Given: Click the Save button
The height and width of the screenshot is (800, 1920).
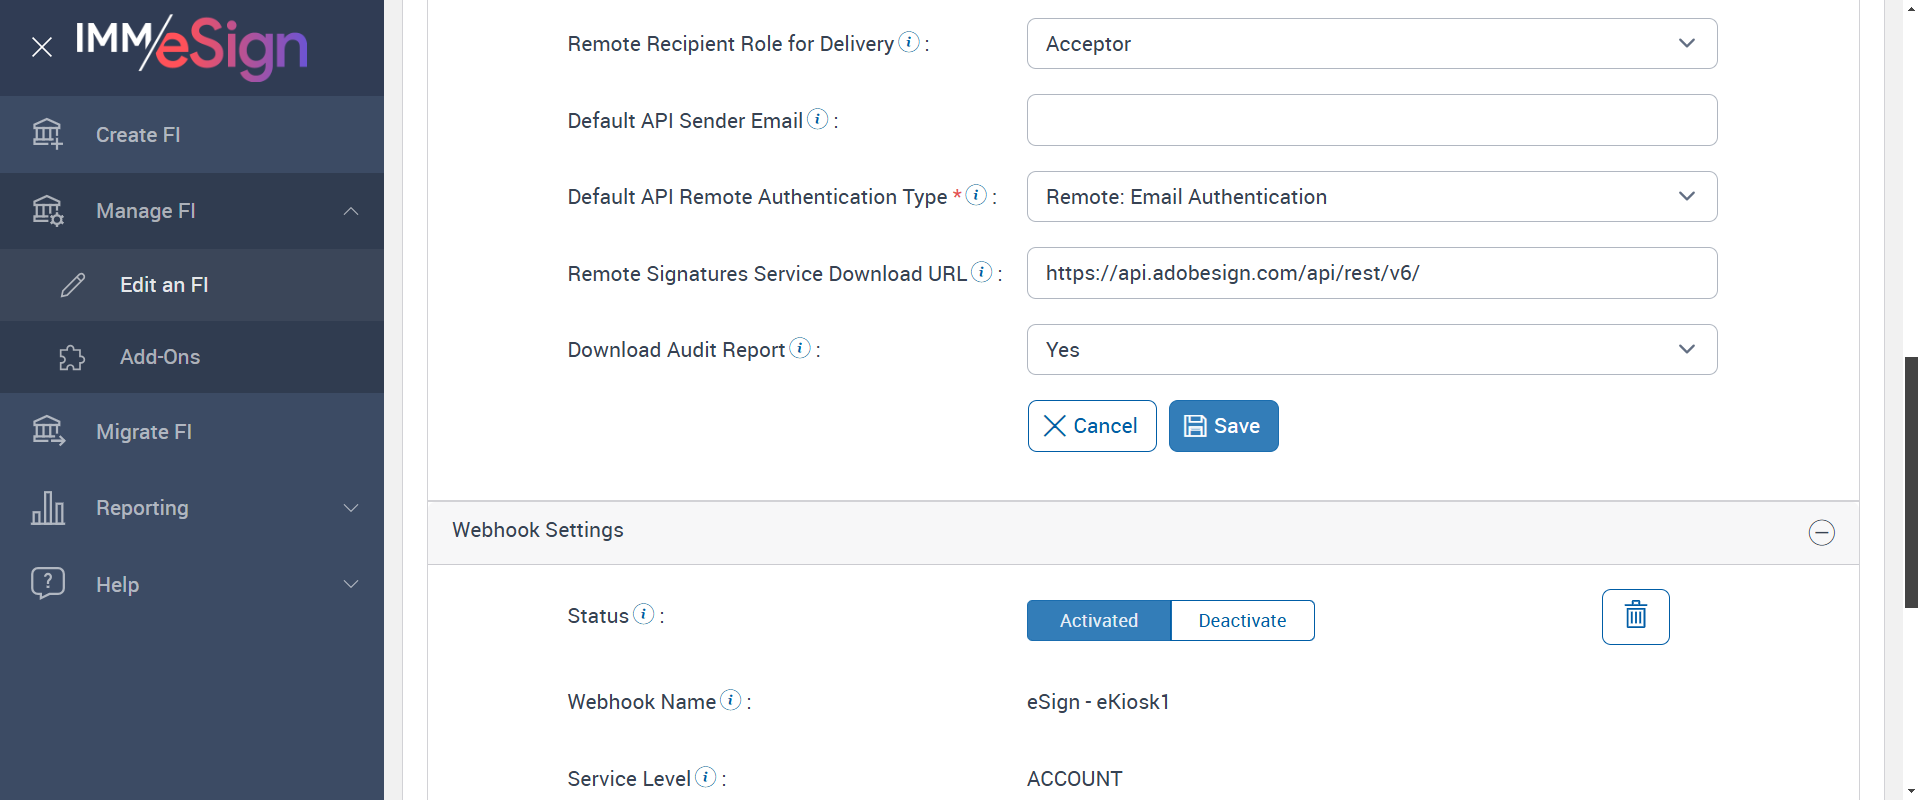Looking at the screenshot, I should 1223,426.
